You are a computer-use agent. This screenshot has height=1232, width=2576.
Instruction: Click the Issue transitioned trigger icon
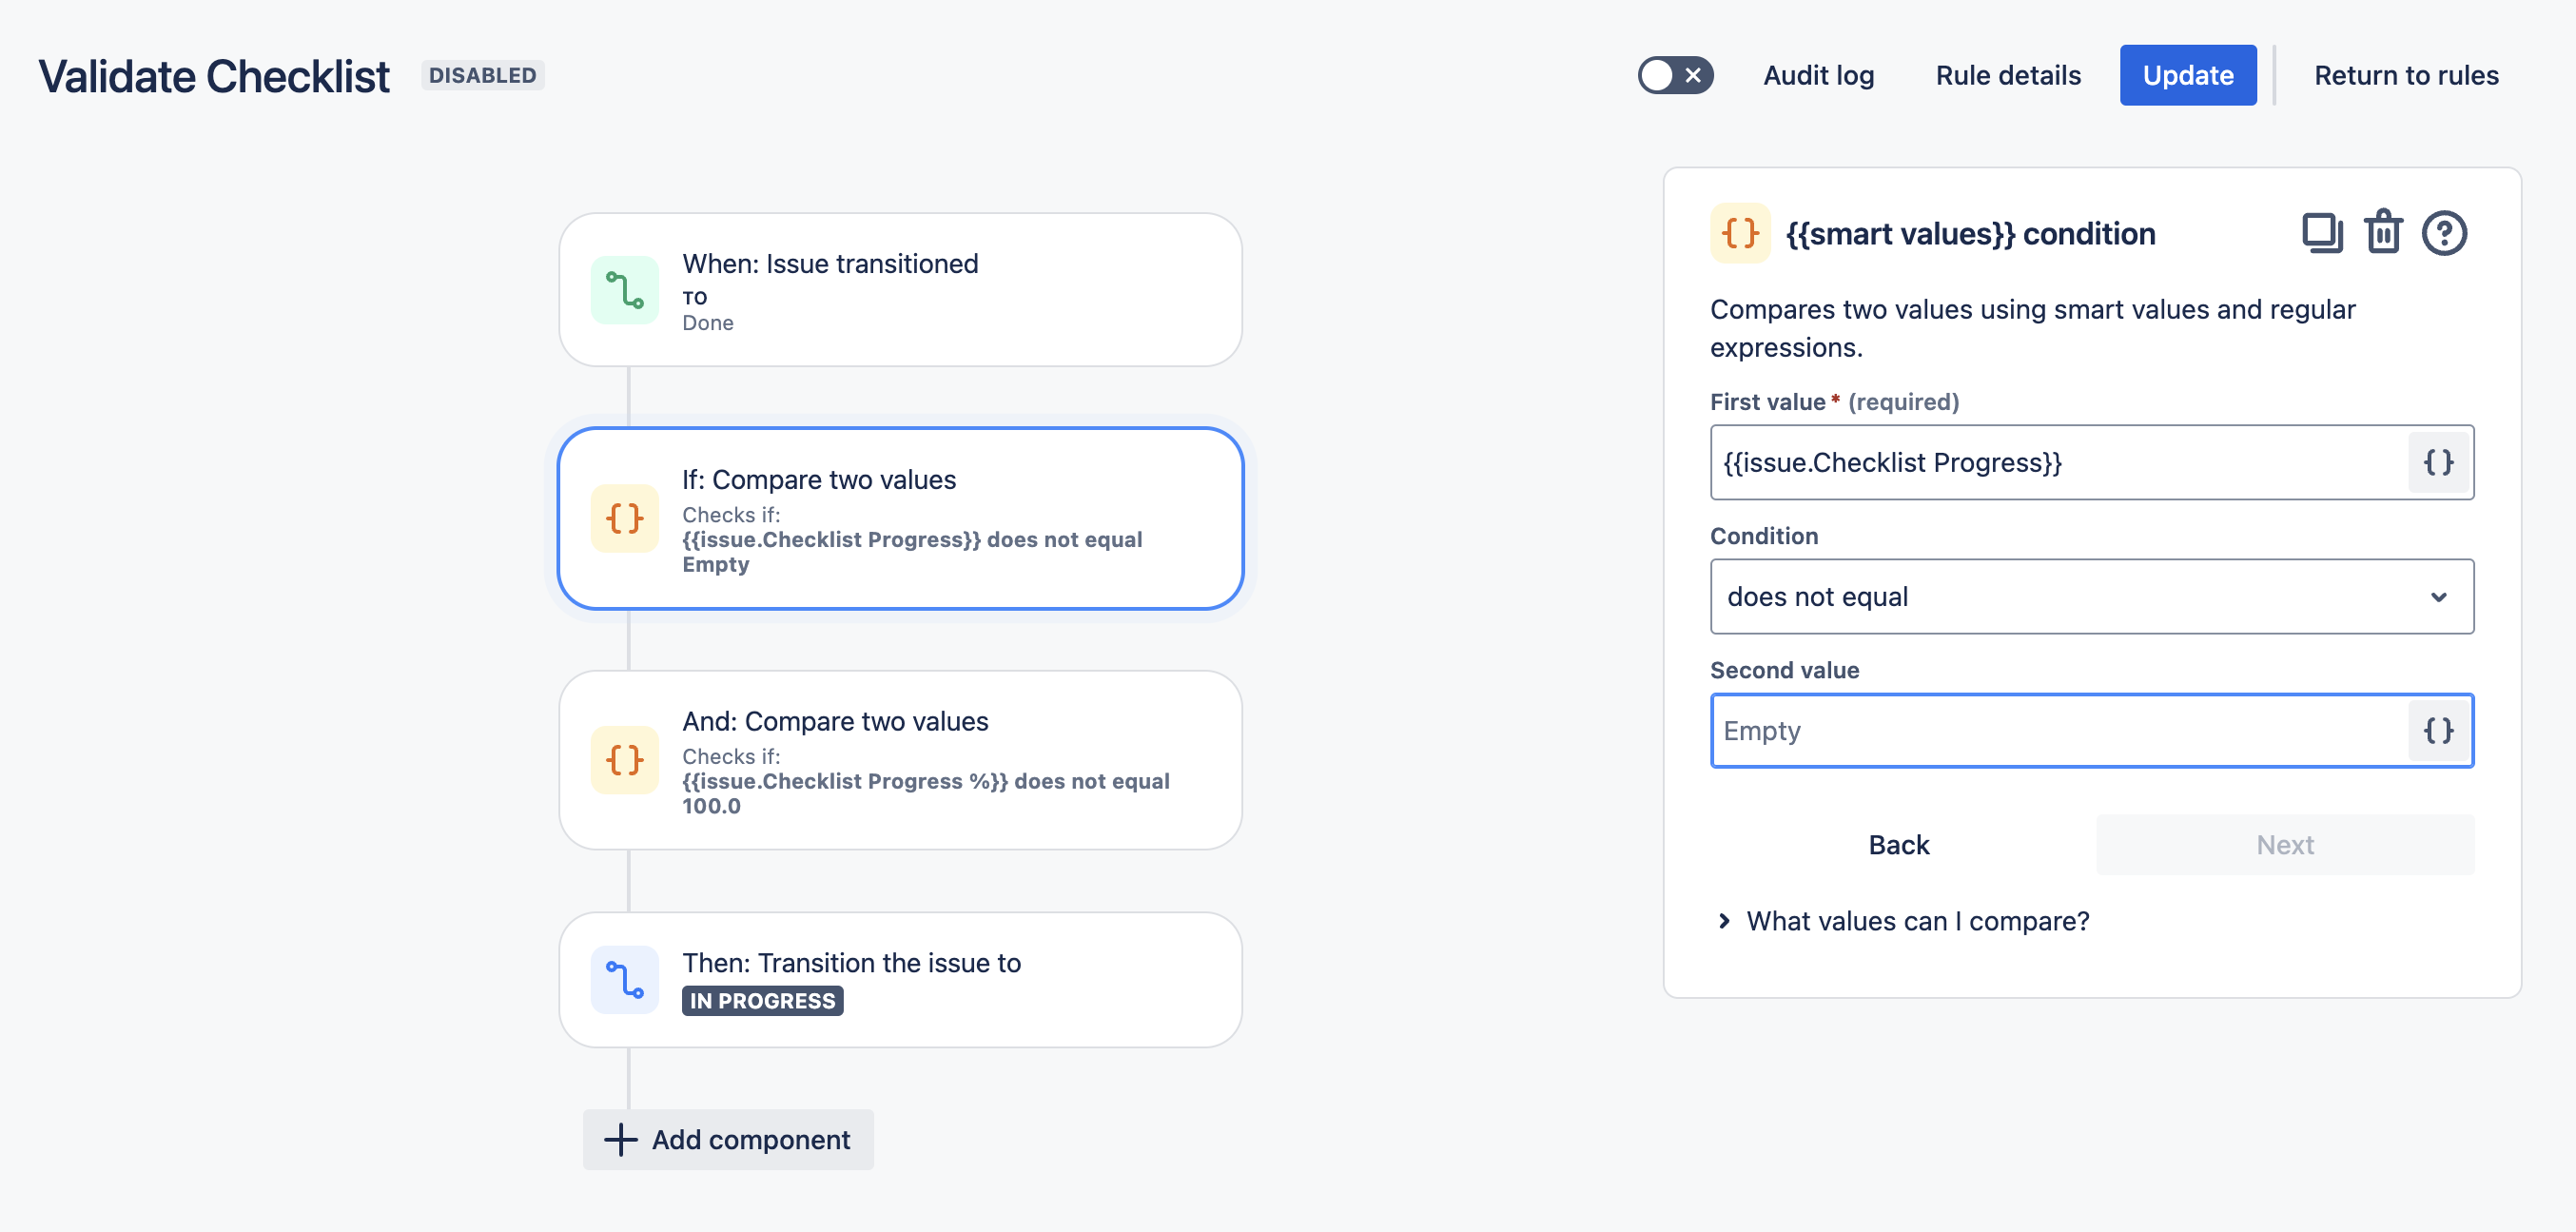click(625, 290)
